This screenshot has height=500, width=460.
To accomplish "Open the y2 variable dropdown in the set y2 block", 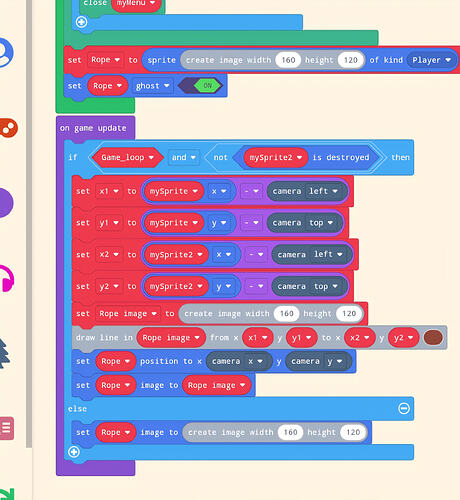I will coord(109,286).
